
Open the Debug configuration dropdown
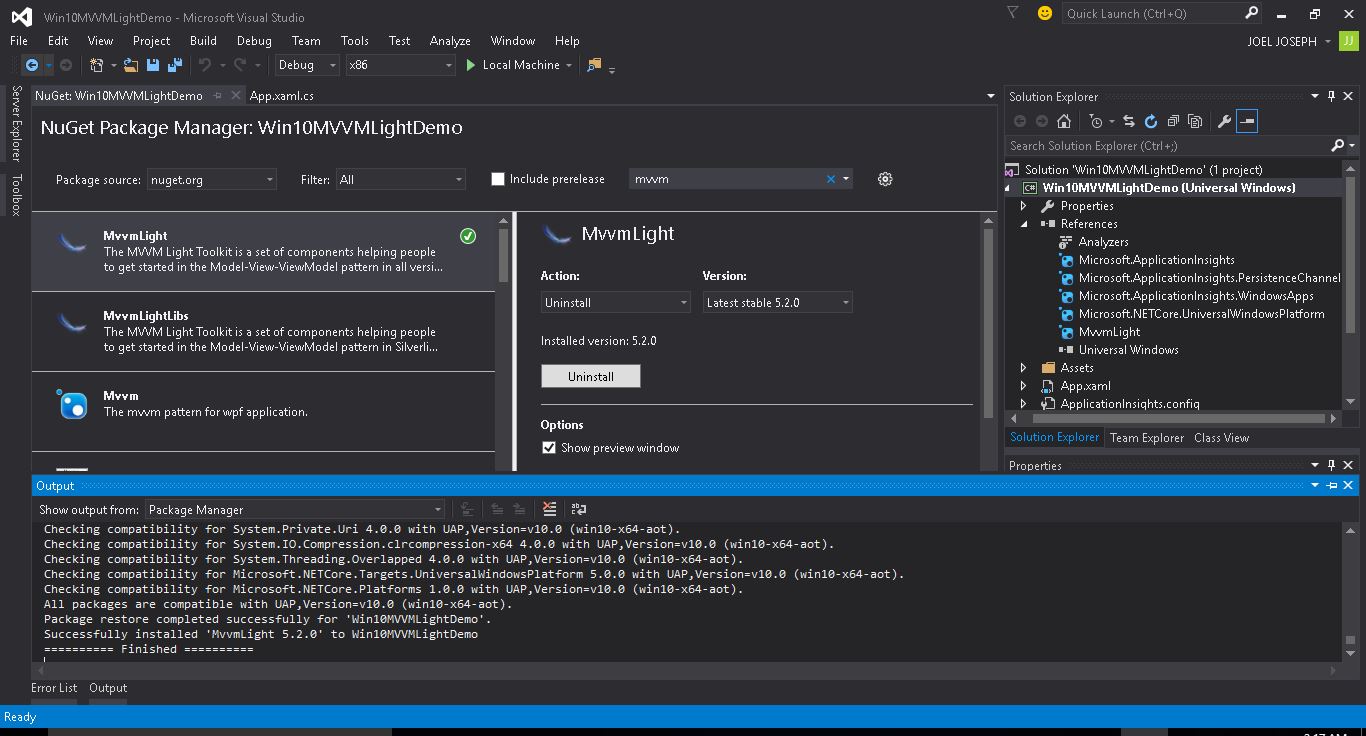coord(307,65)
